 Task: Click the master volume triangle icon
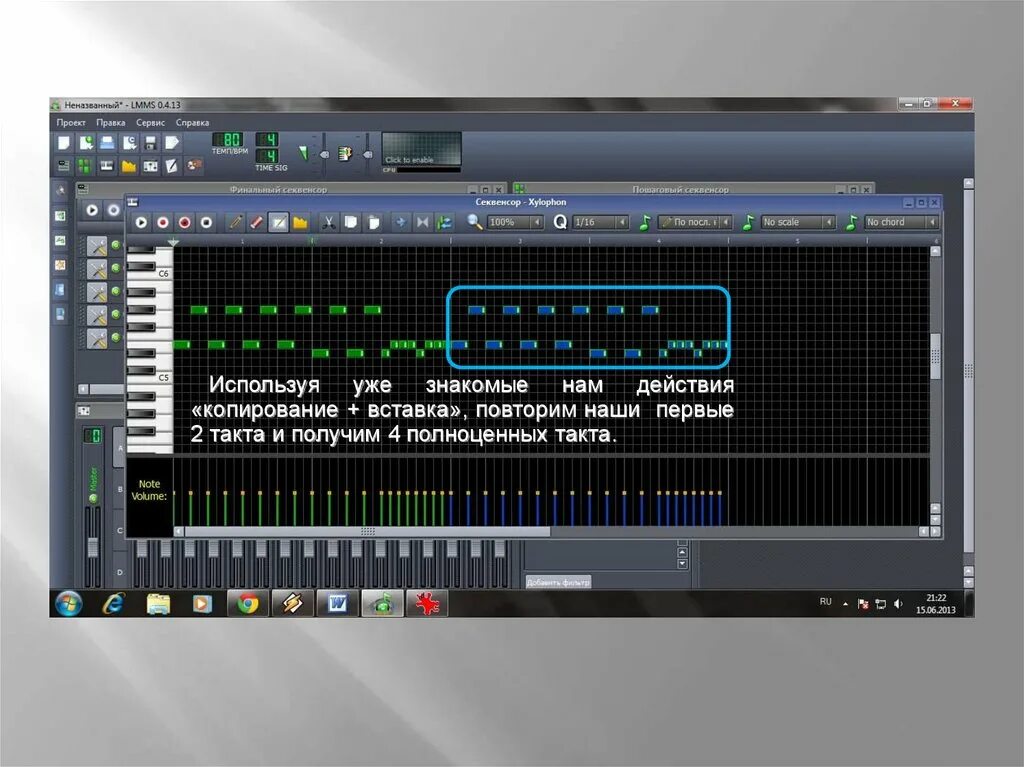coord(303,152)
